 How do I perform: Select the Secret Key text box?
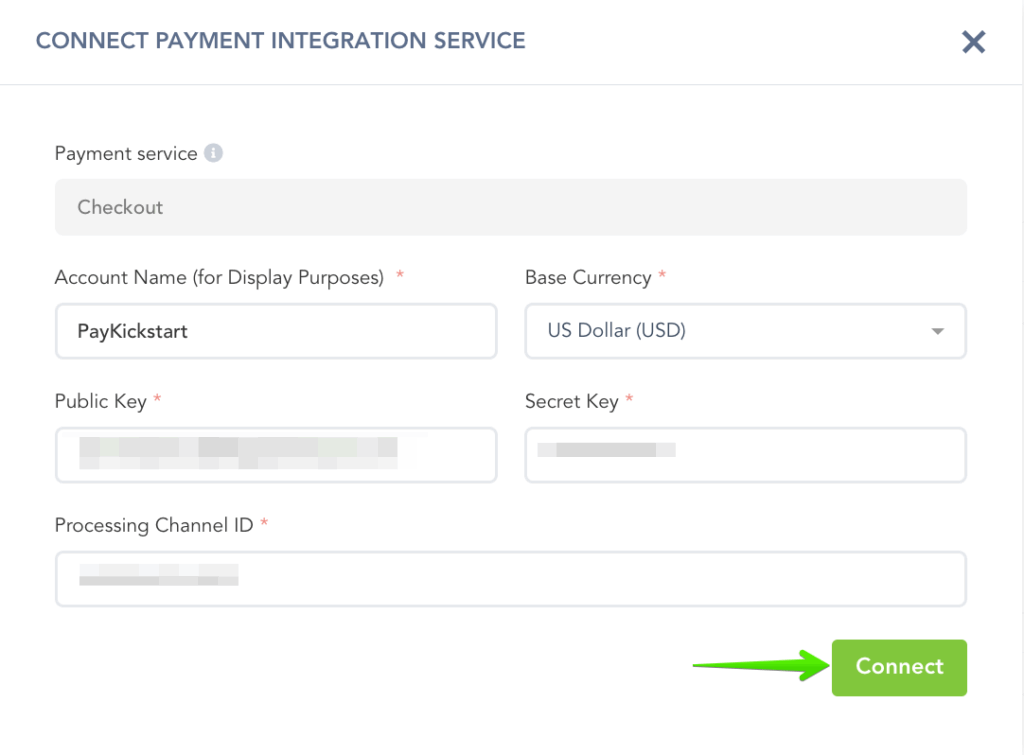pyautogui.click(x=745, y=455)
